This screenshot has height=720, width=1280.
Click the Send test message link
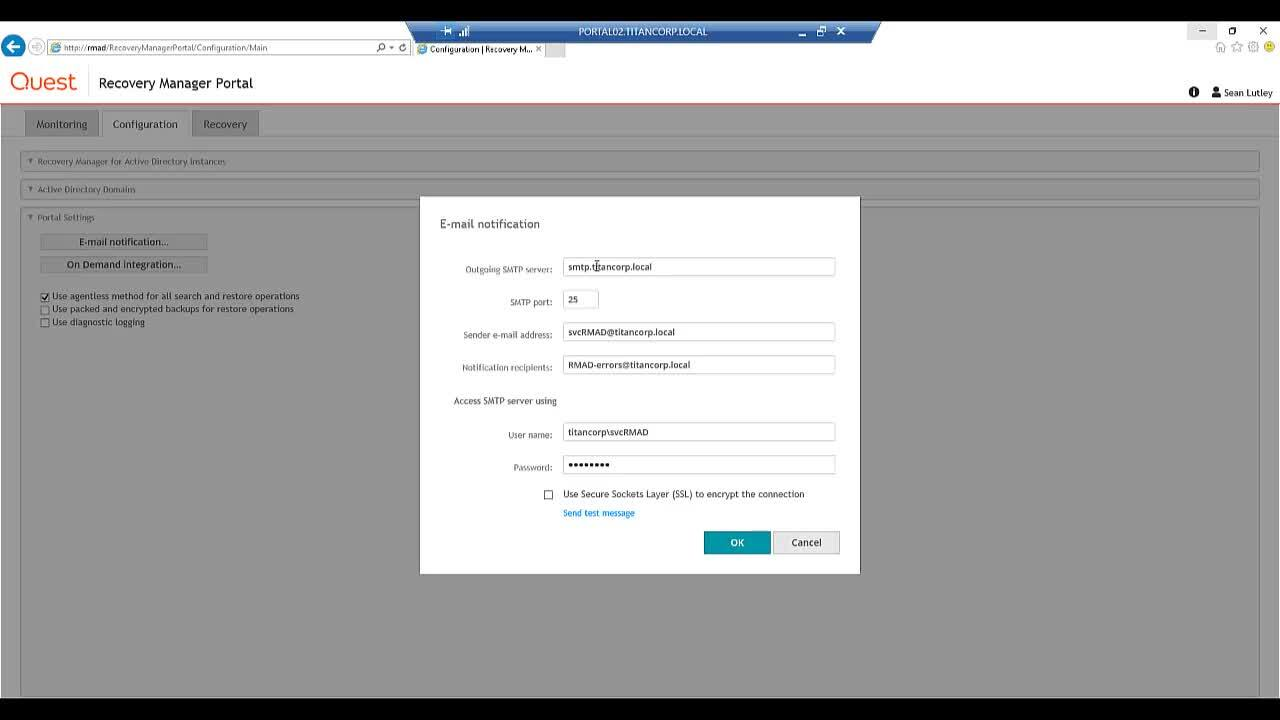(598, 513)
